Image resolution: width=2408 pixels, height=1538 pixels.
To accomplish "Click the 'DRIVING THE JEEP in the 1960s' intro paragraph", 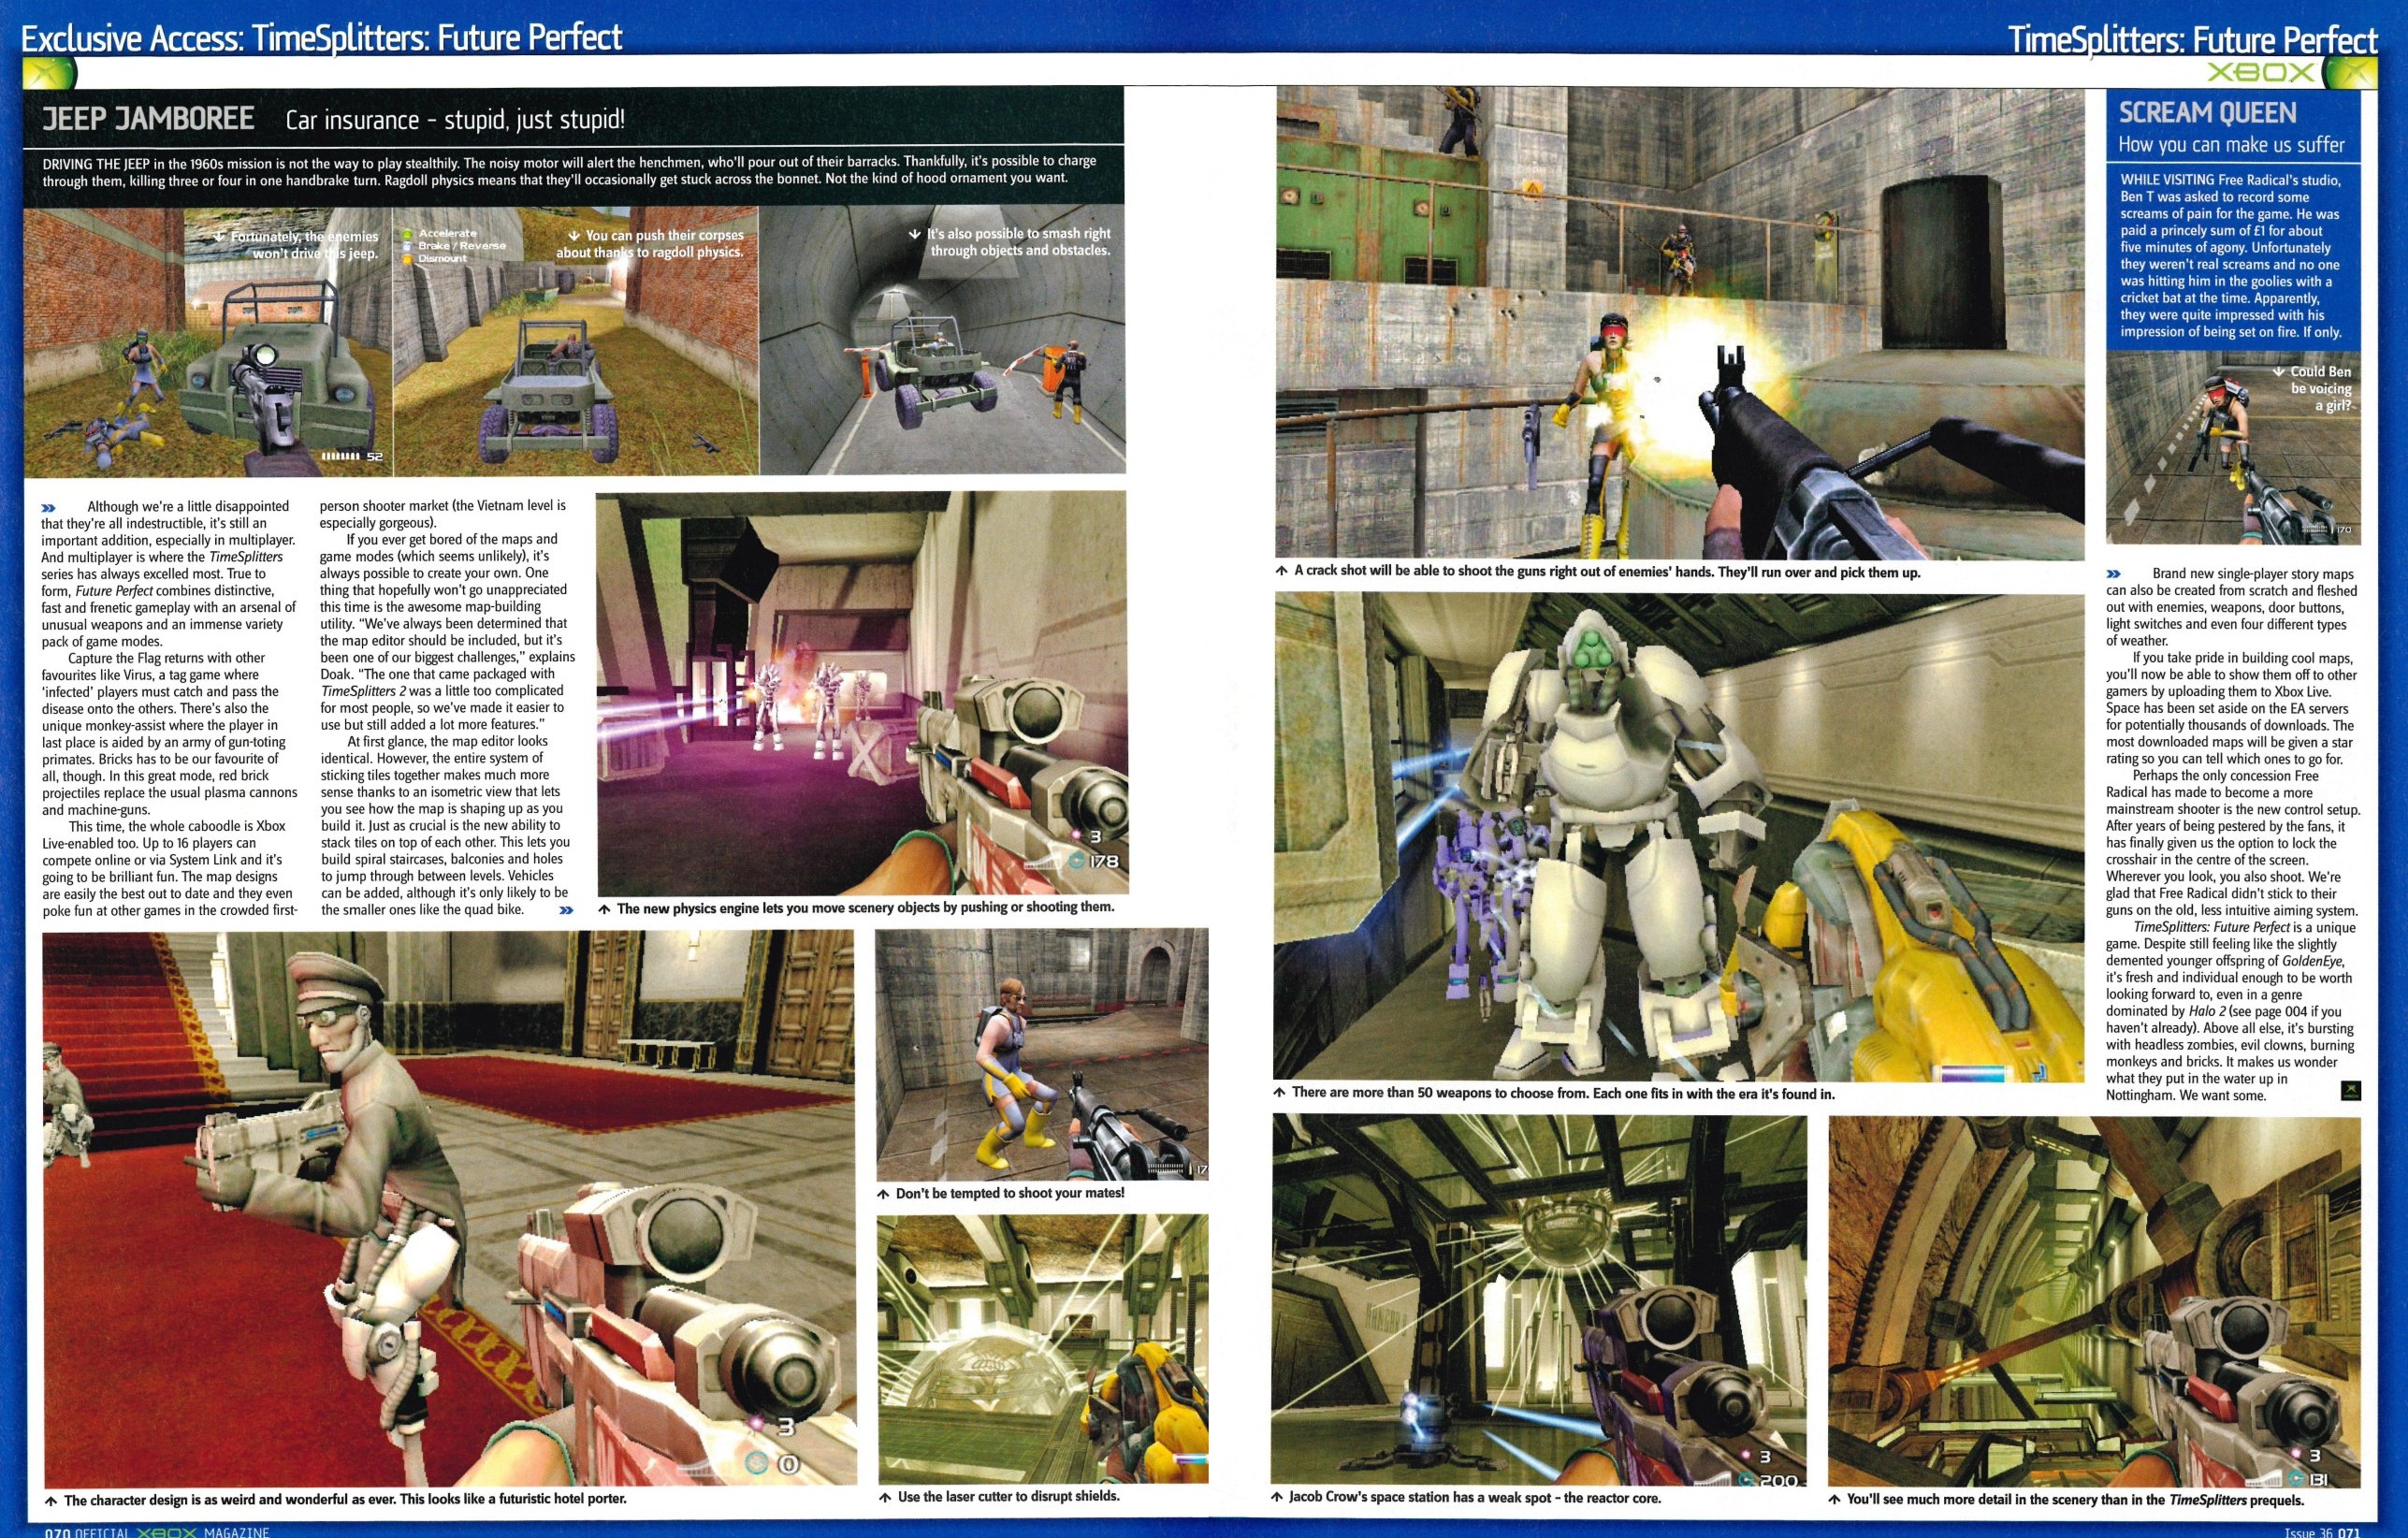I will [570, 170].
